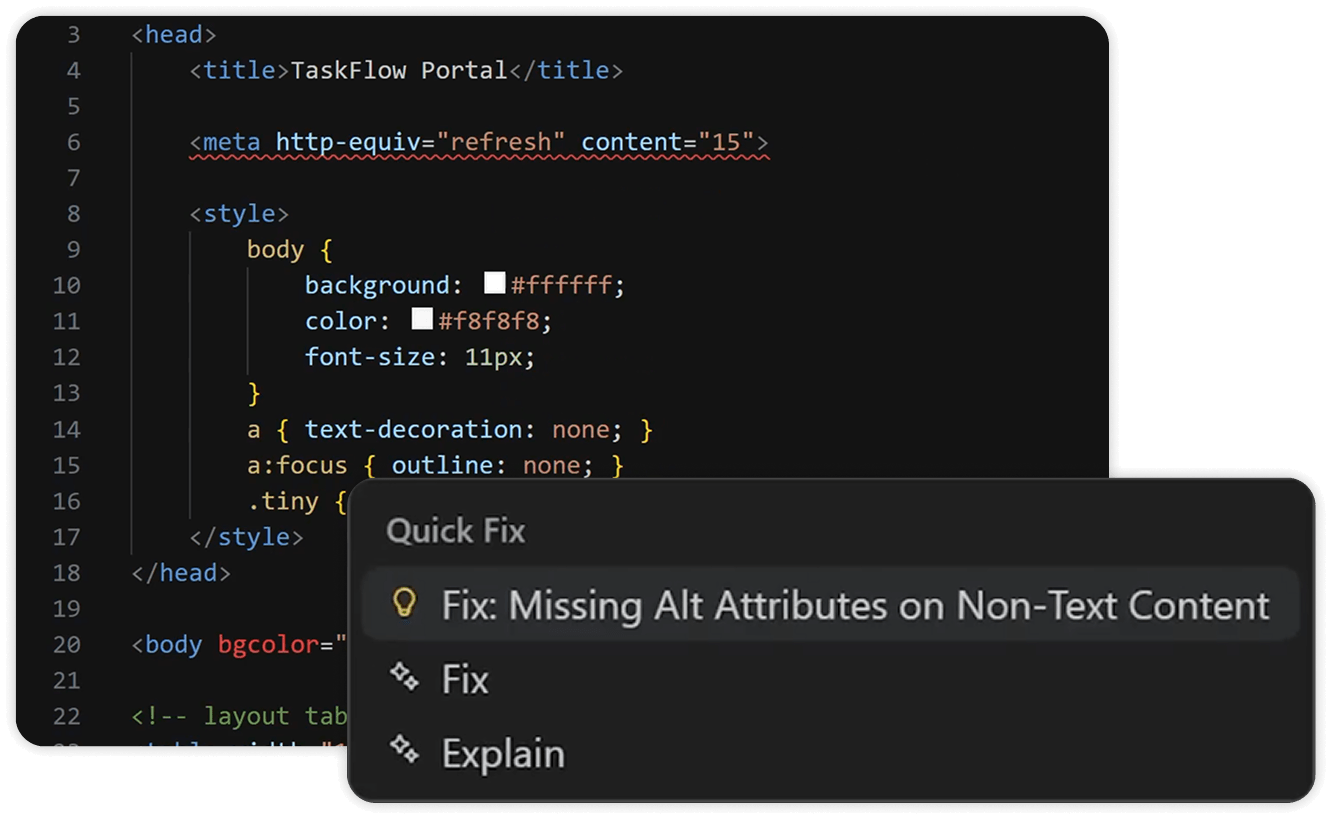Choose the plain Fix menu entry
Screen dimensions: 1332x819
pos(465,680)
